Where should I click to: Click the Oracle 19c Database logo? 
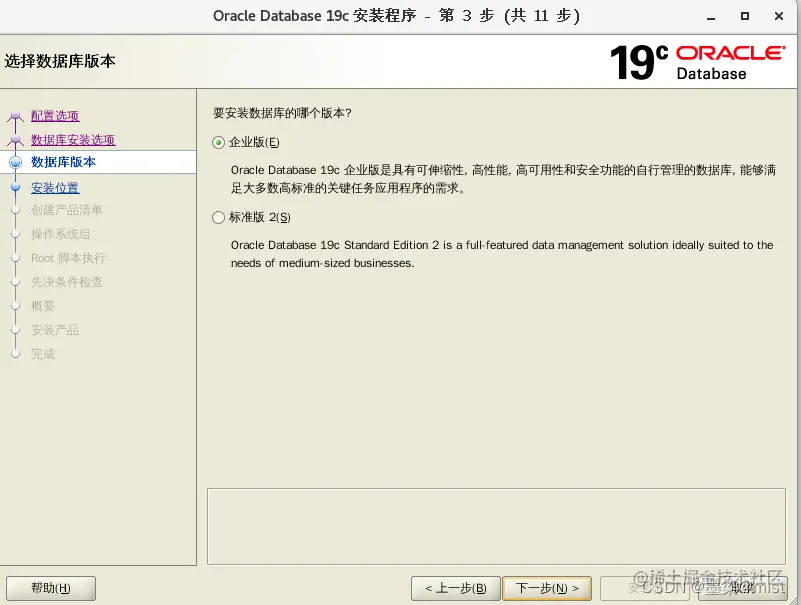pos(697,62)
